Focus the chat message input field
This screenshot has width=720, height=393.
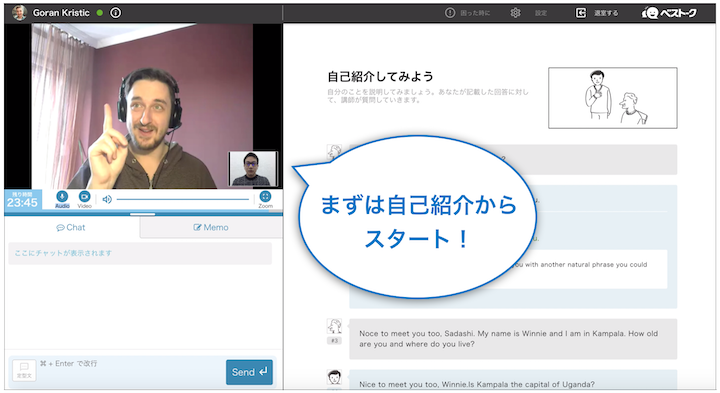pyautogui.click(x=131, y=371)
